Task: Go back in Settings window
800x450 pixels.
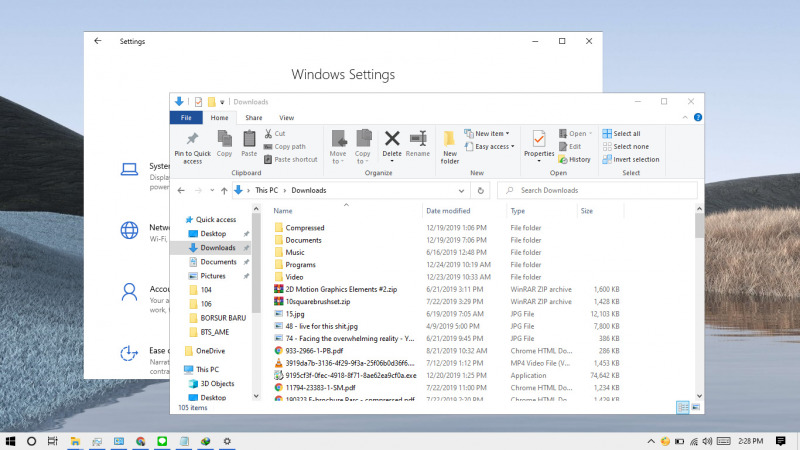Action: 97,41
